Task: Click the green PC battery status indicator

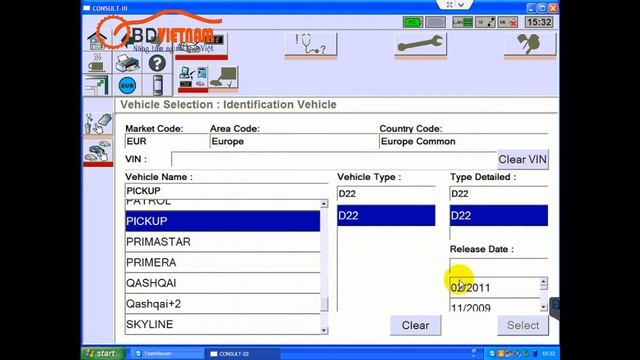Action: (413, 22)
